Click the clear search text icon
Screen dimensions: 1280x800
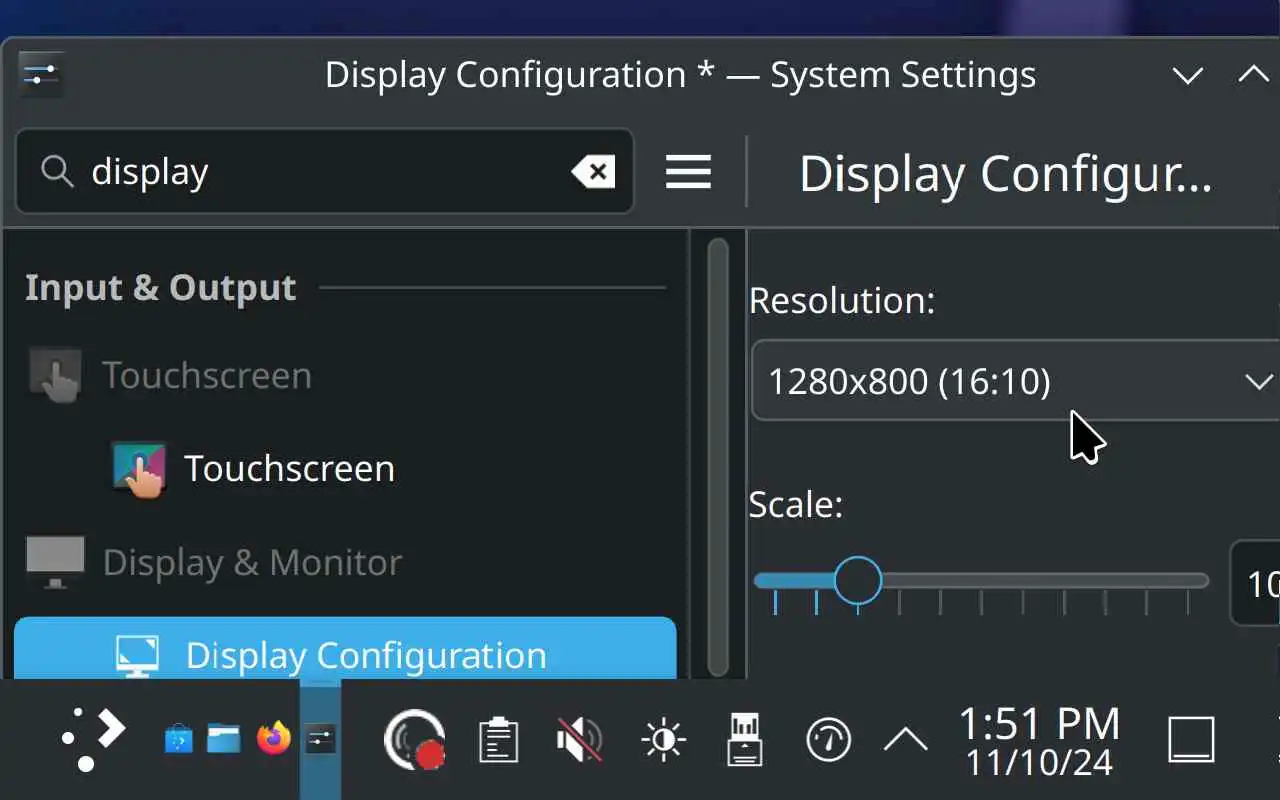click(593, 172)
